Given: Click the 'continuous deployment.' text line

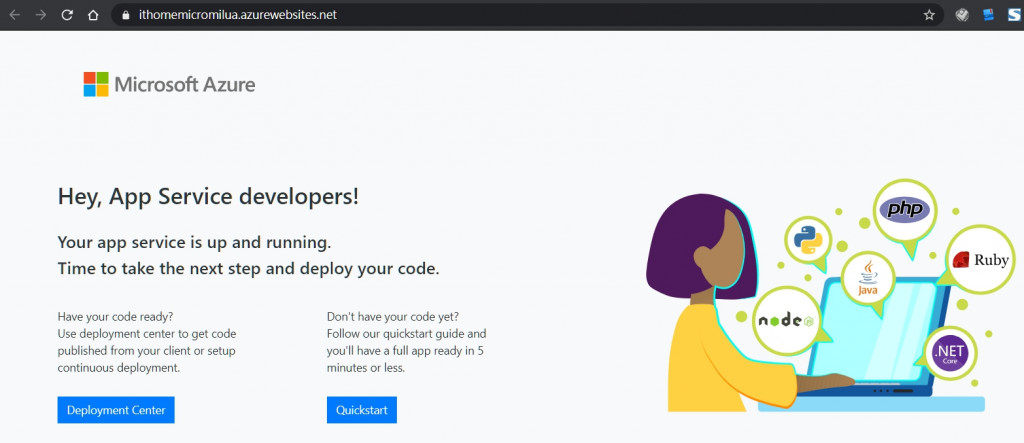Looking at the screenshot, I should (x=119, y=368).
